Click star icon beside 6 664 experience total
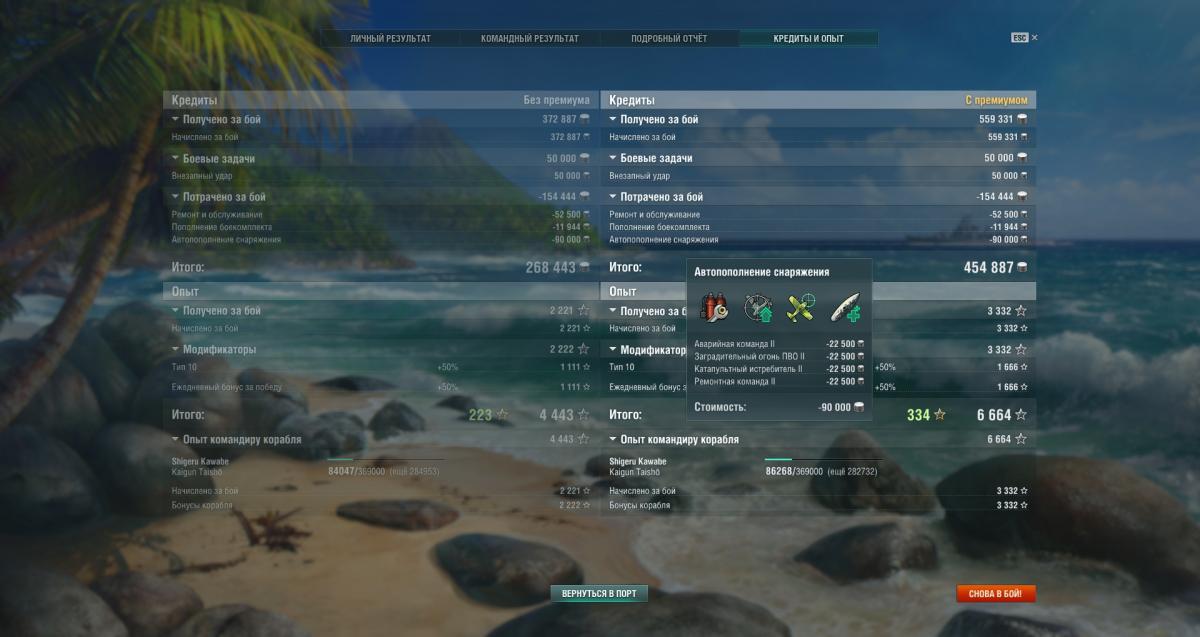The width and height of the screenshot is (1200, 637). click(1021, 415)
